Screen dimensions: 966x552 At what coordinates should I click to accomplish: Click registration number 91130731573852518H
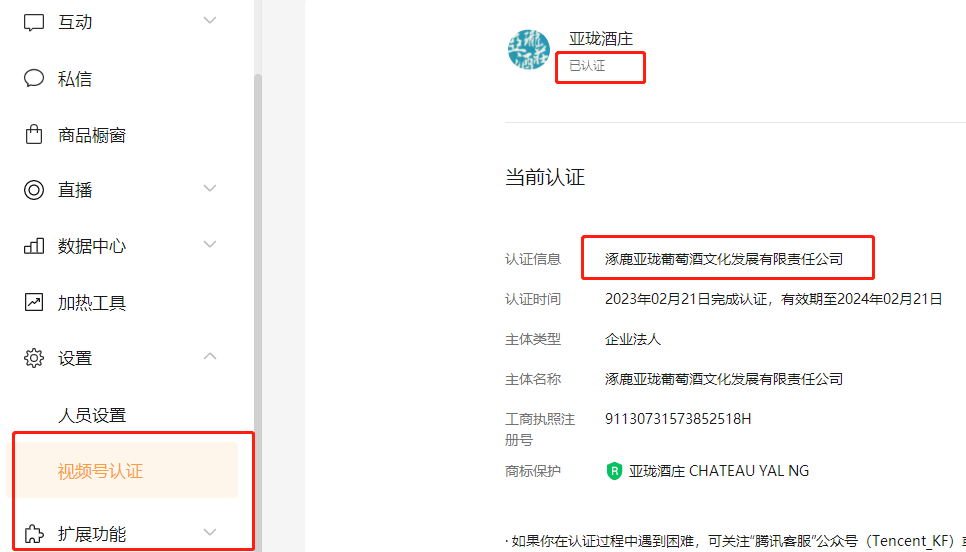tap(678, 419)
